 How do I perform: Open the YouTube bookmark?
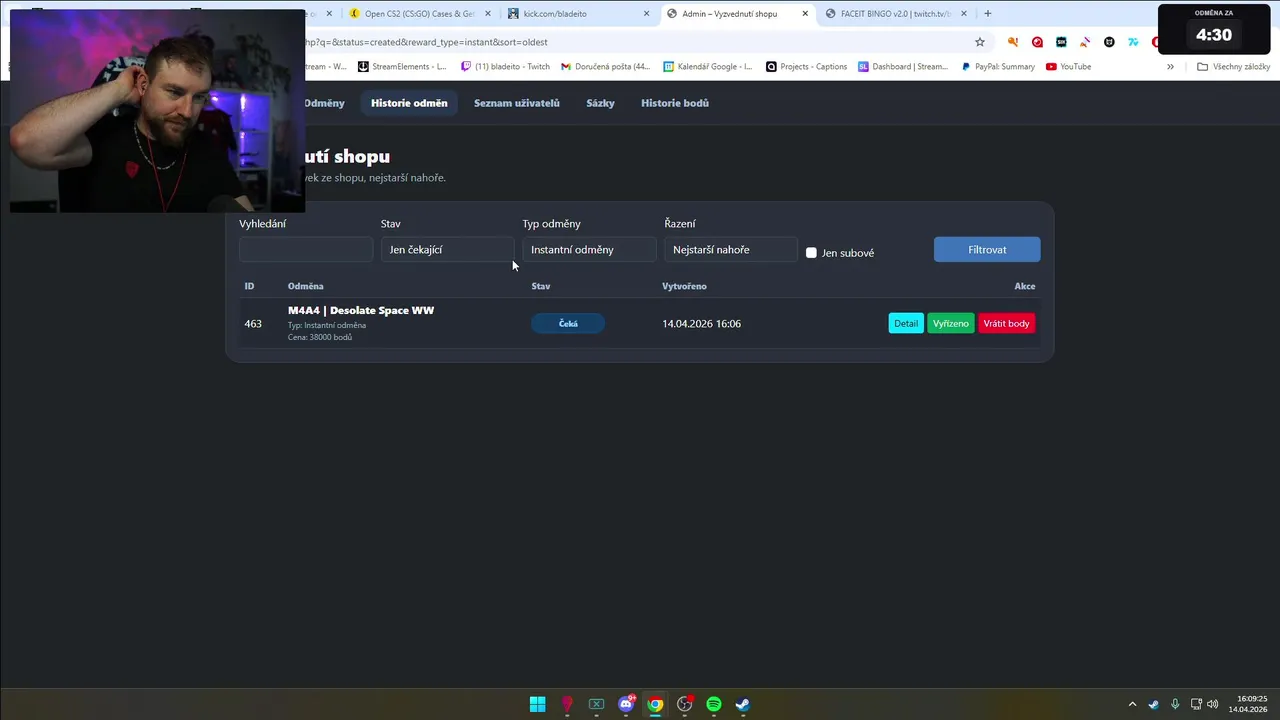click(x=1068, y=67)
